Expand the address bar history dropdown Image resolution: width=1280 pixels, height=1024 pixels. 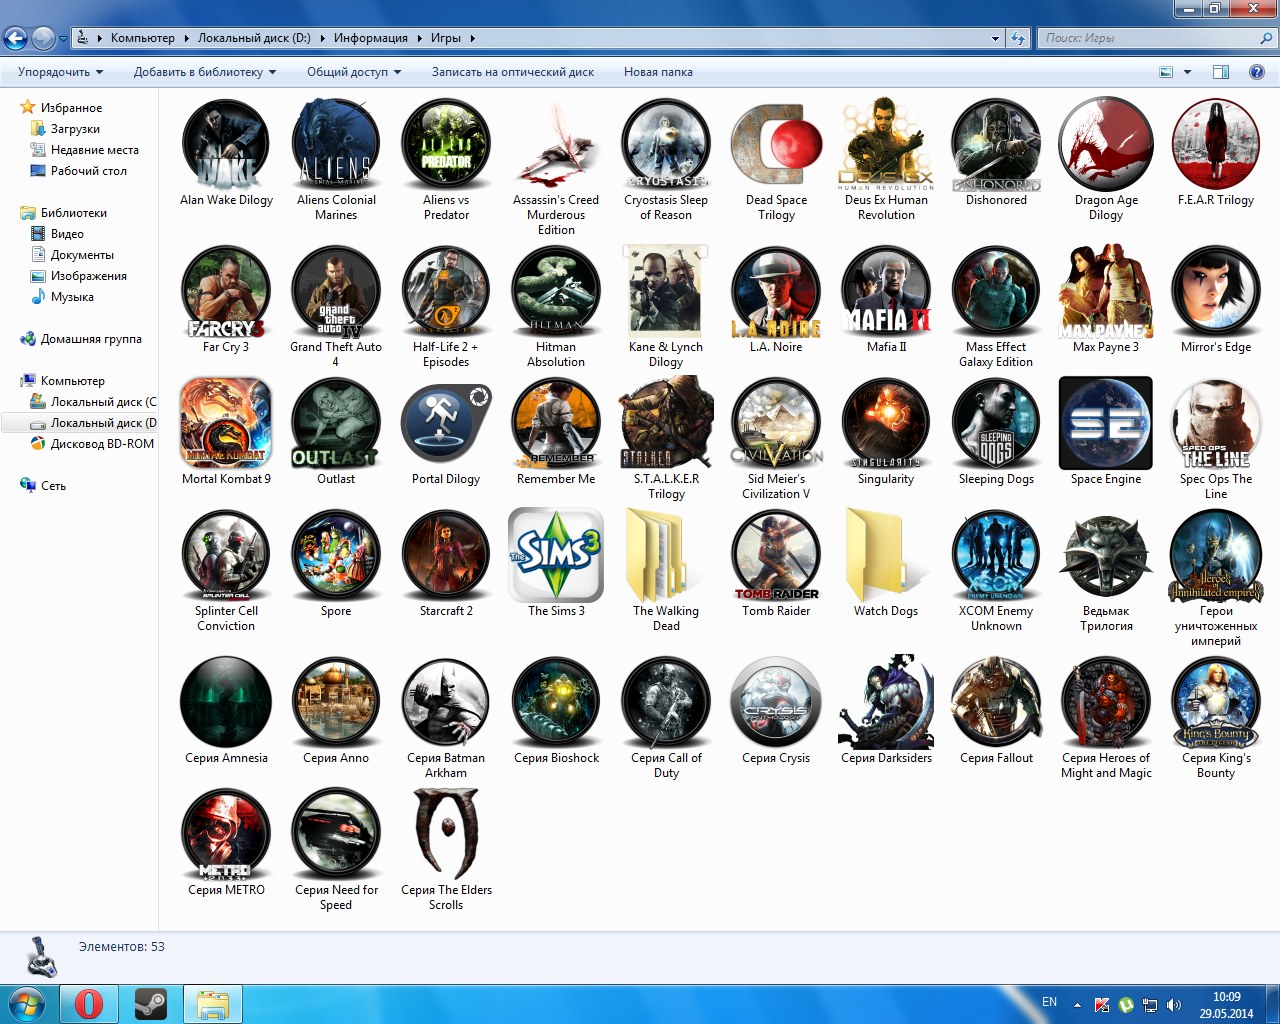995,38
